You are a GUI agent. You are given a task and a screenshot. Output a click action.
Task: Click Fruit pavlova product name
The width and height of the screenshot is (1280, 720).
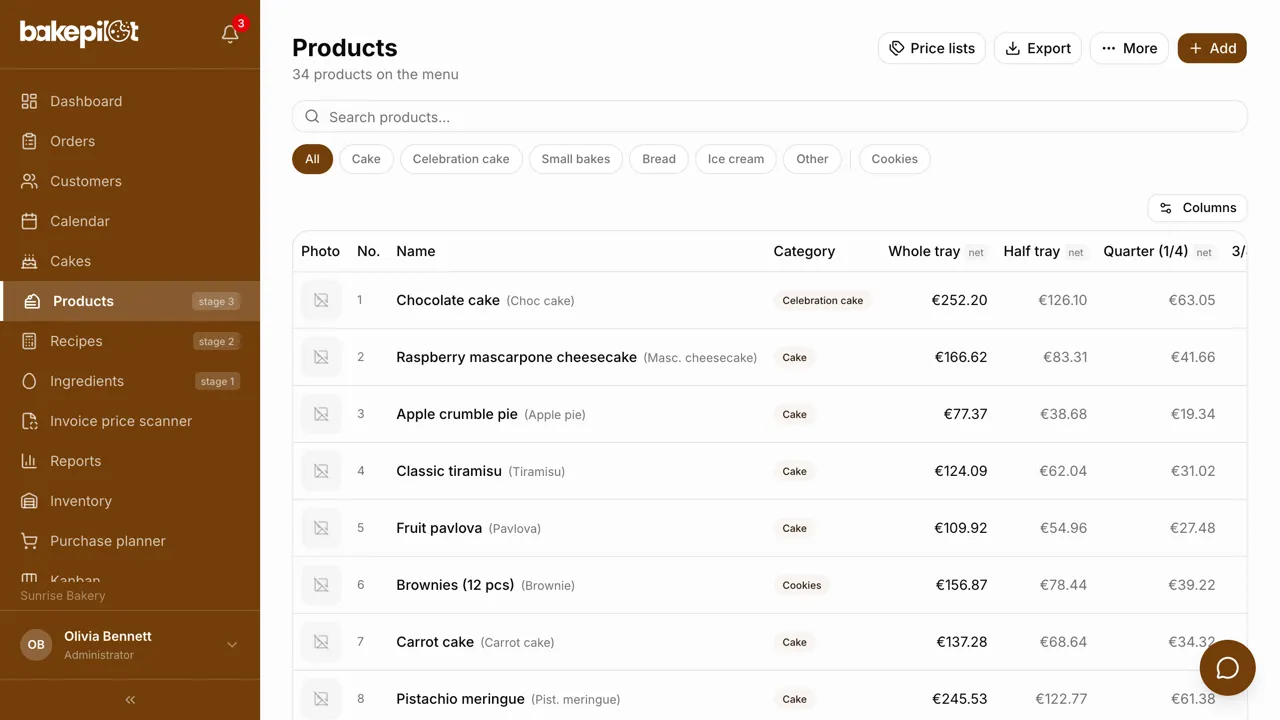pos(439,528)
